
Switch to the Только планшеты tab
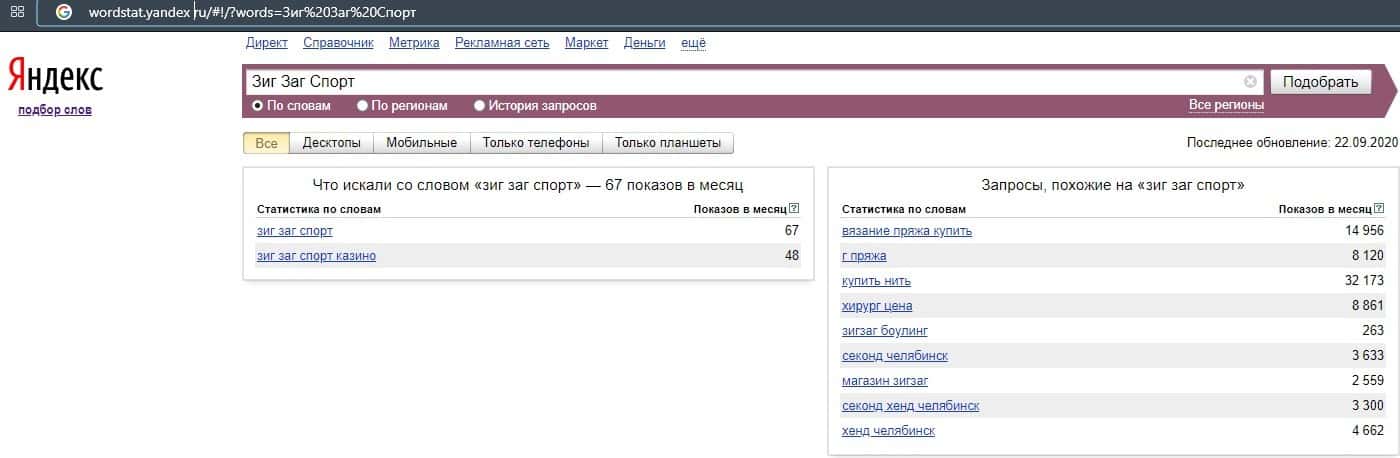(668, 143)
